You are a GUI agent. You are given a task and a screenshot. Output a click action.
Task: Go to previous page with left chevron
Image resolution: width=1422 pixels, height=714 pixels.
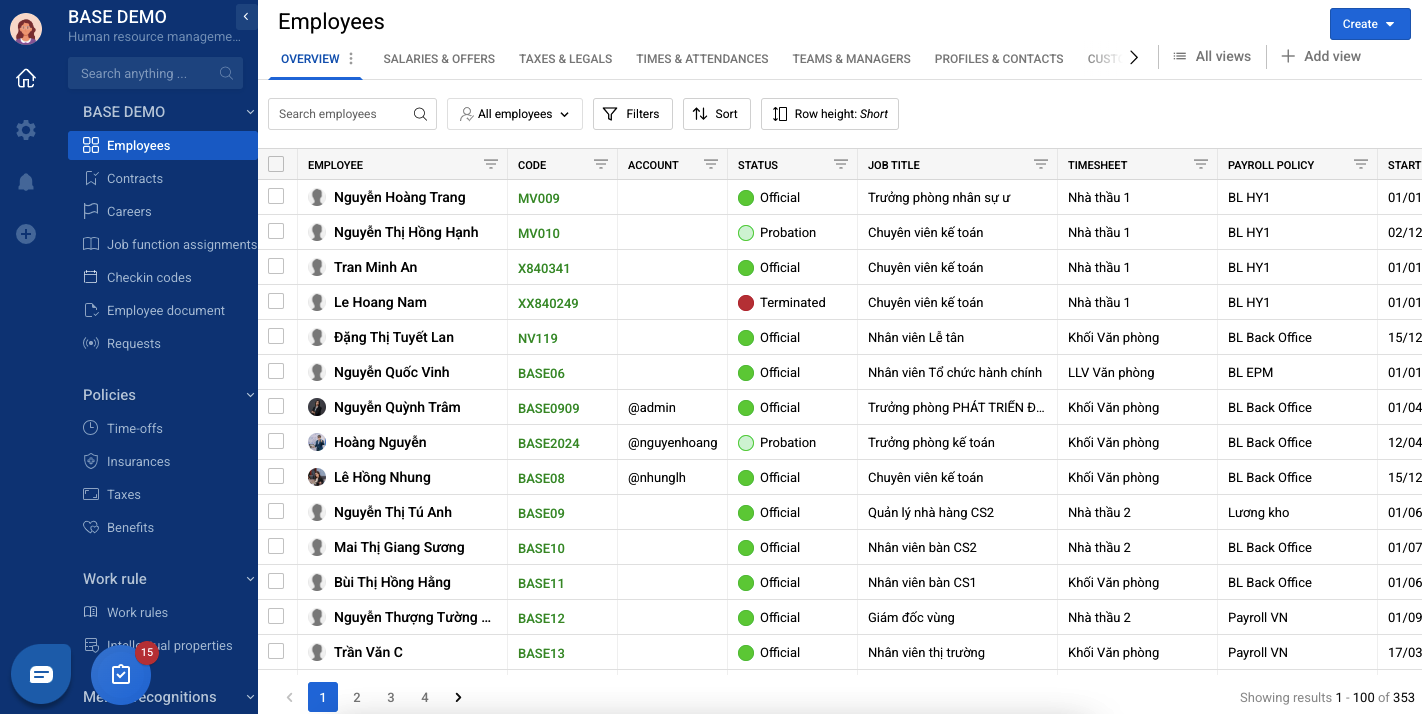click(x=290, y=697)
